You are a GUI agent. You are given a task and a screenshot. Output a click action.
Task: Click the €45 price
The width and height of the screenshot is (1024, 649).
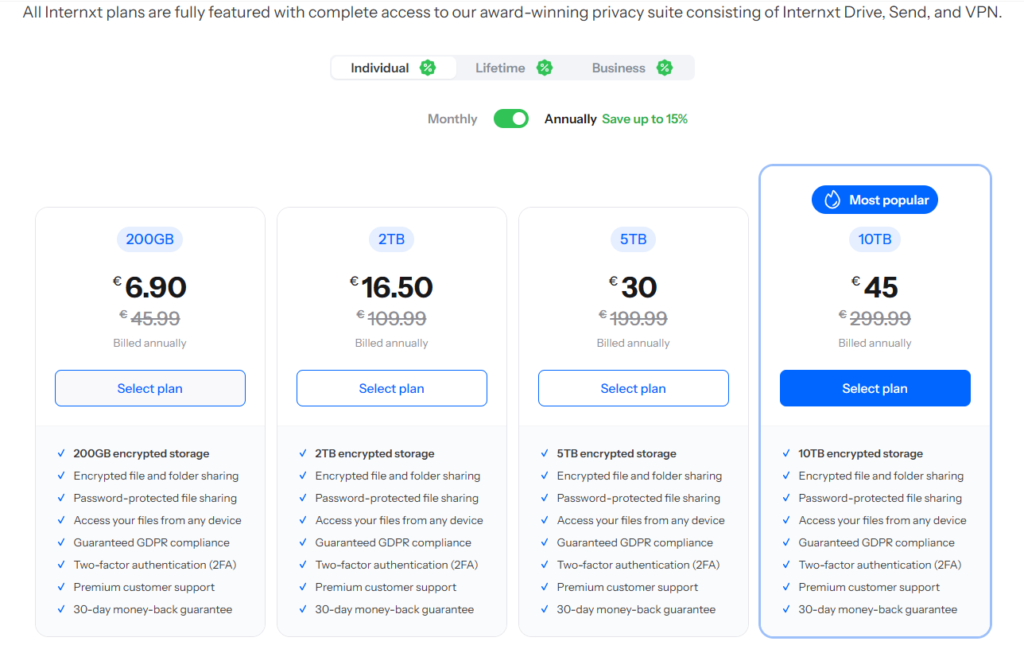(874, 287)
